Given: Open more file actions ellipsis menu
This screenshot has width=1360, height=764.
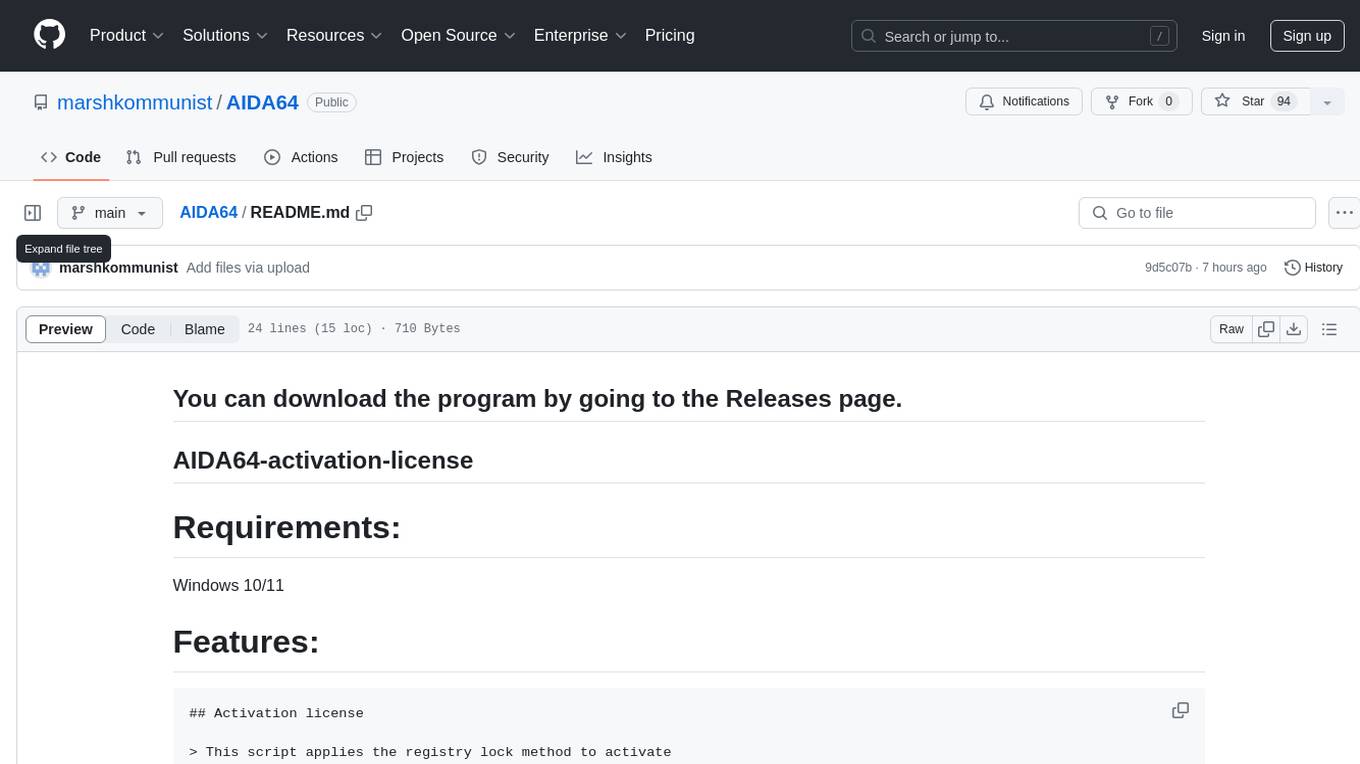Looking at the screenshot, I should click(1345, 213).
